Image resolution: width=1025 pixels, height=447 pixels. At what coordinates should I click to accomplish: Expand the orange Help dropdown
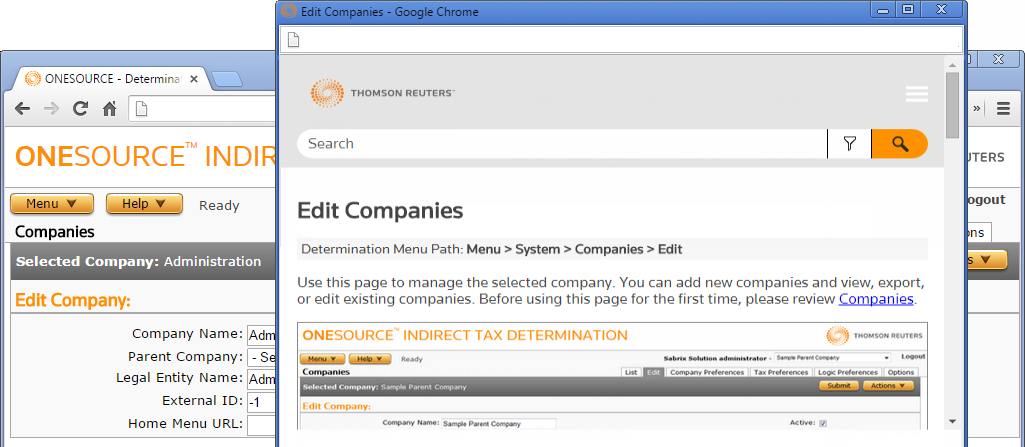(144, 204)
